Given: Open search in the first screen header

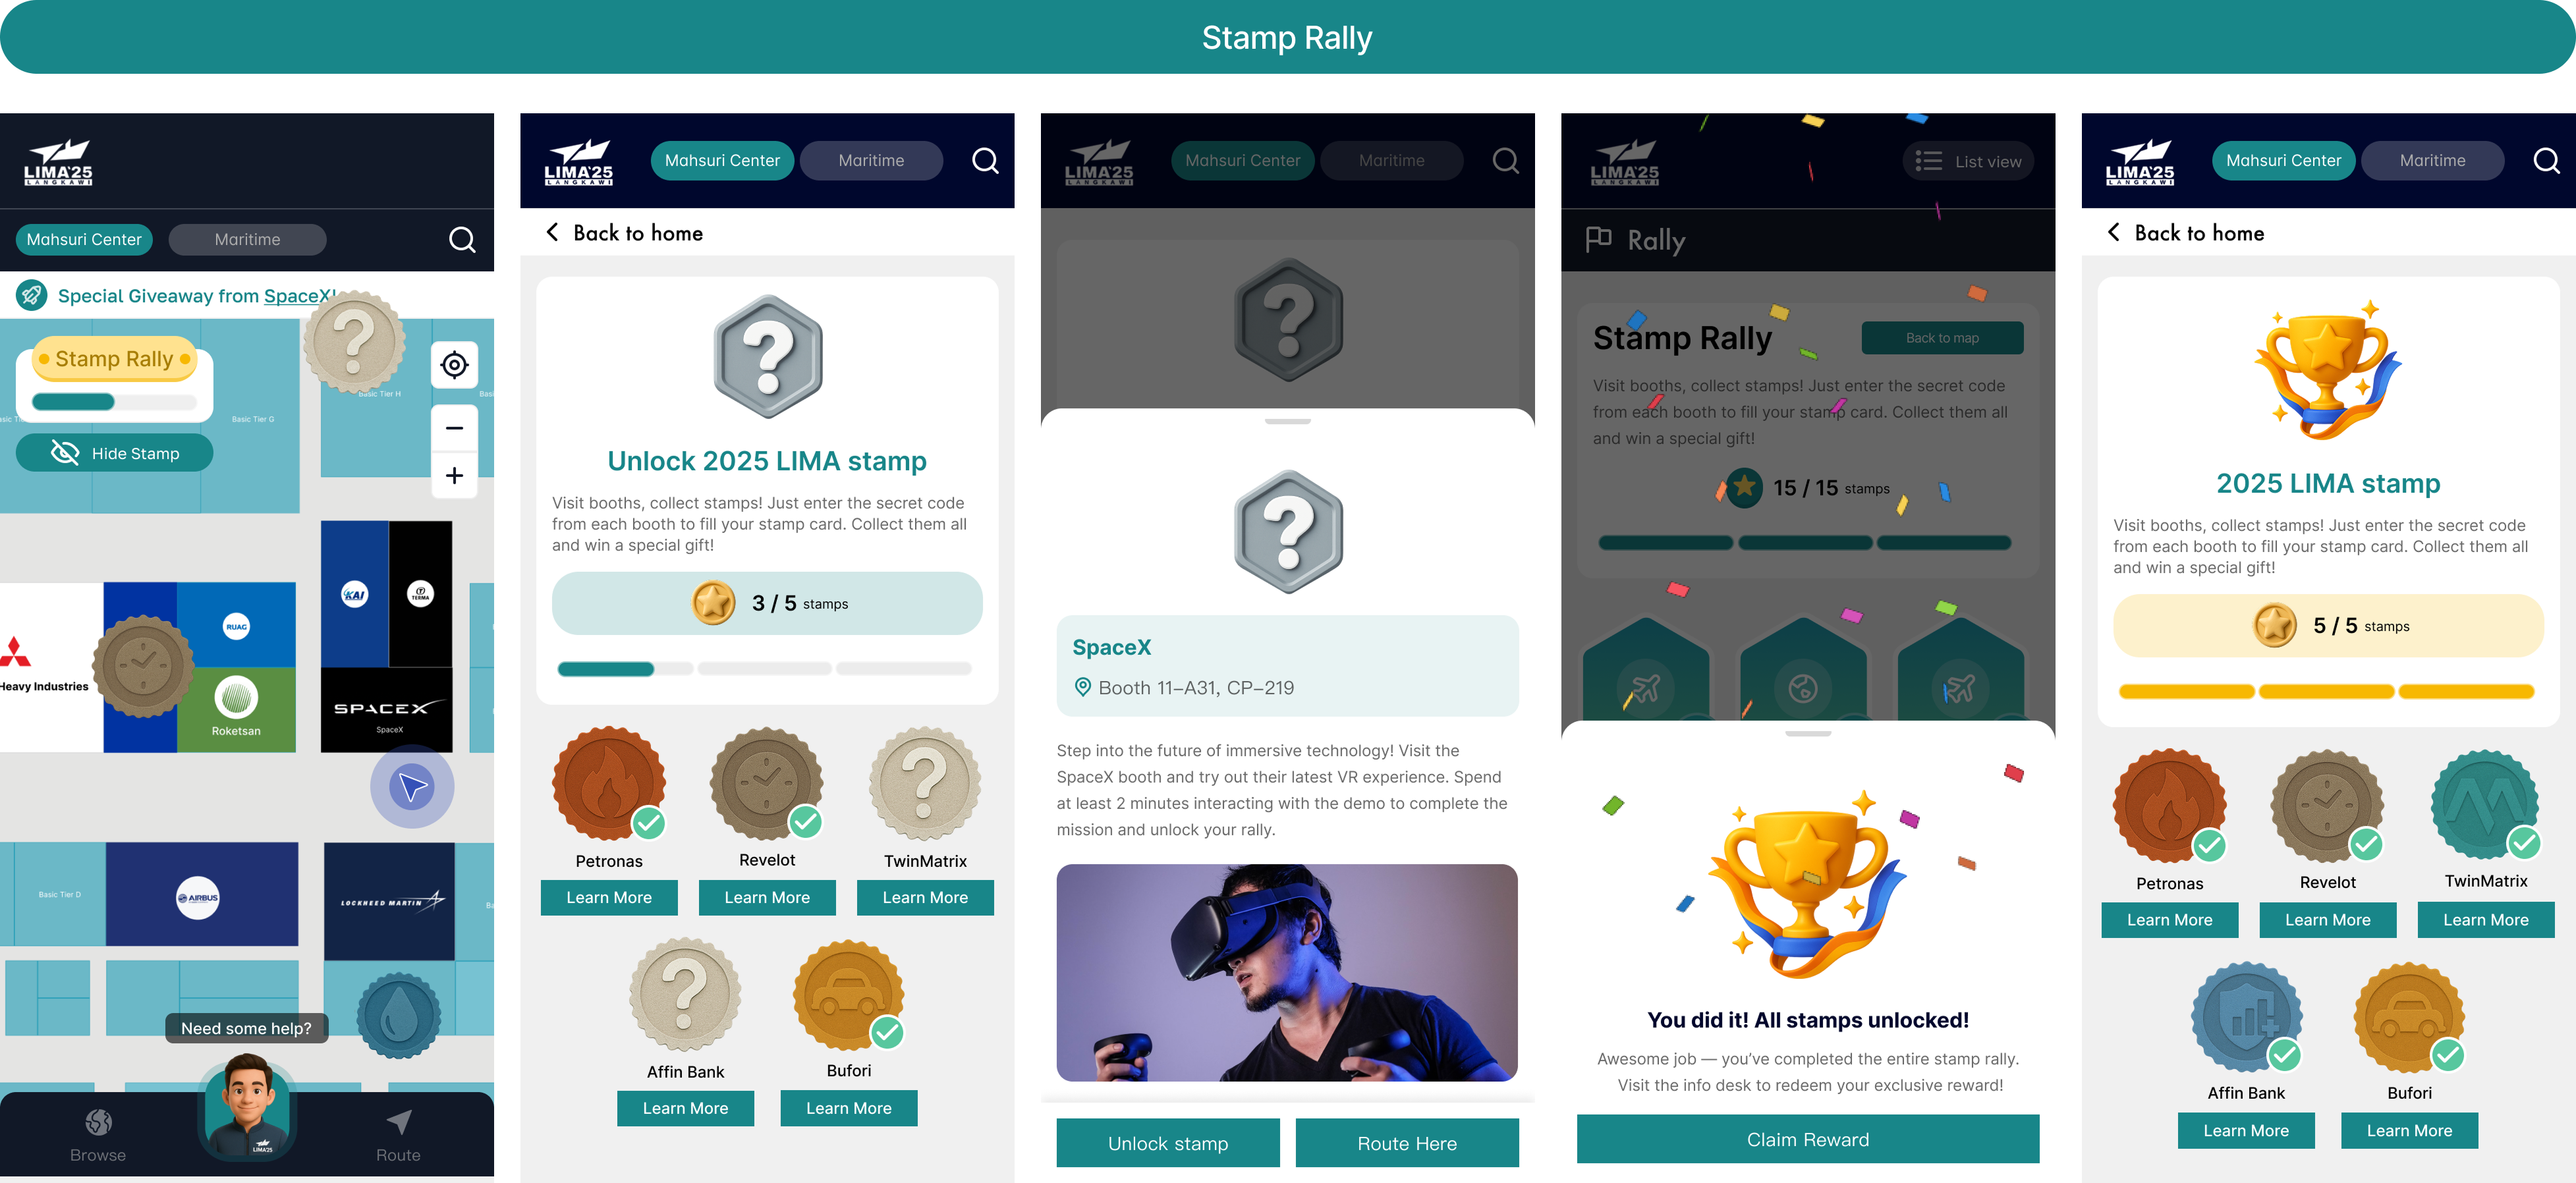Looking at the screenshot, I should click(x=462, y=240).
